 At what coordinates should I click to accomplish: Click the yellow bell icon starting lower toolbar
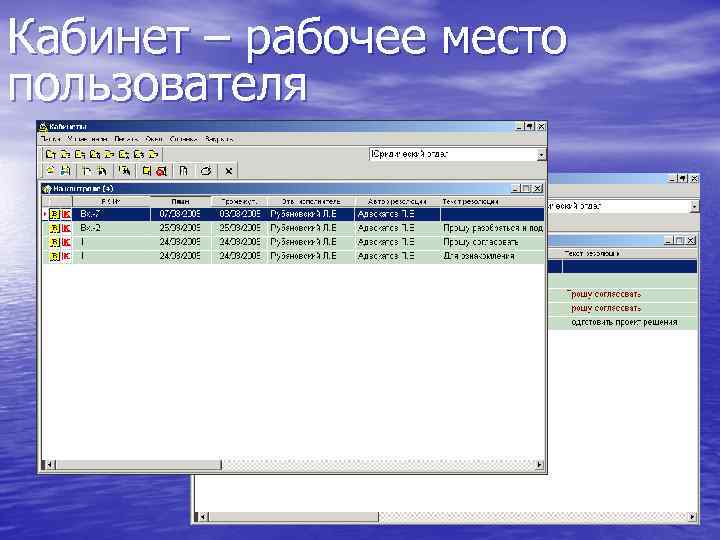(x=51, y=171)
